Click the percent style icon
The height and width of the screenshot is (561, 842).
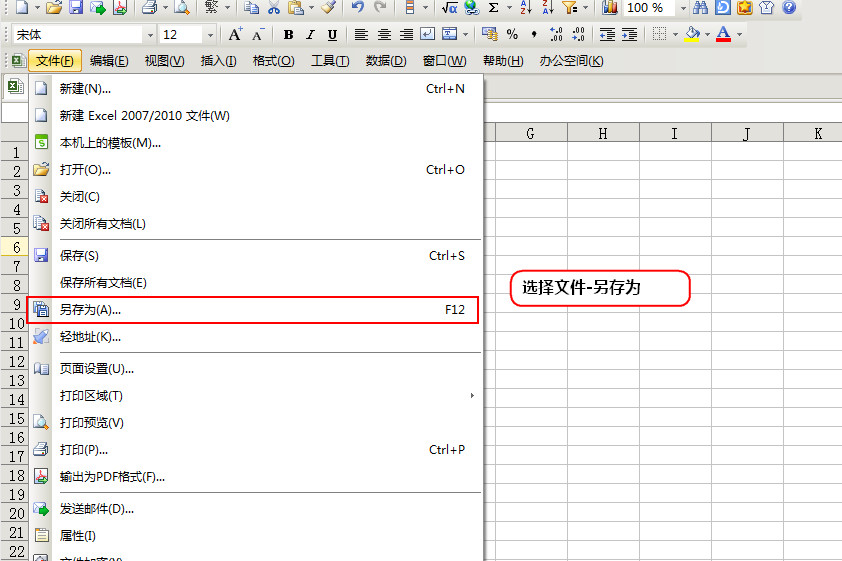512,35
